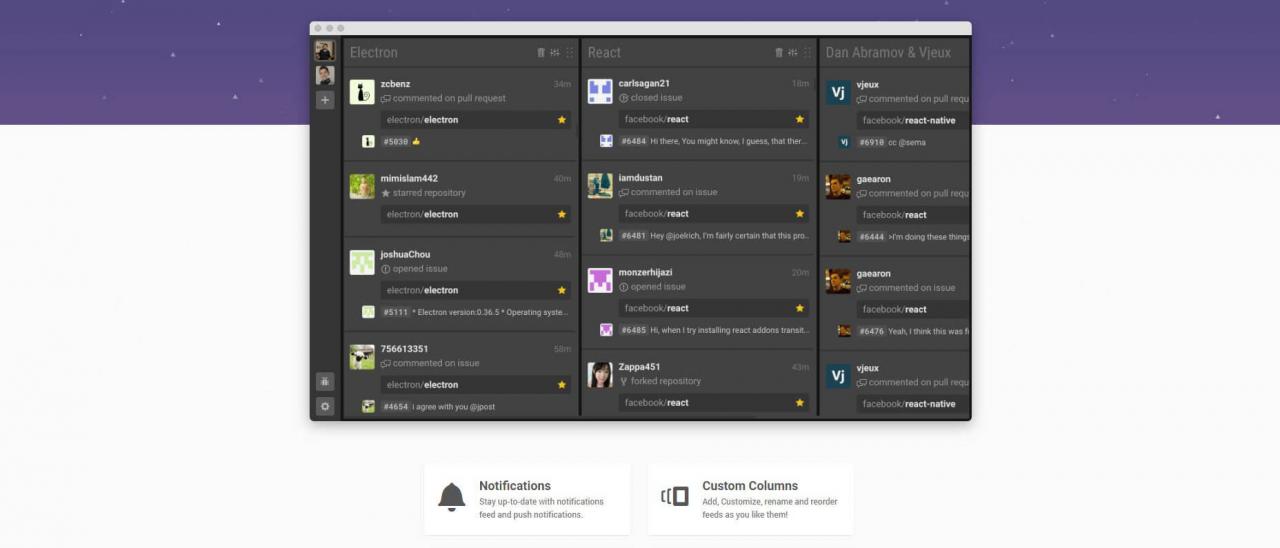Open the settings gear in sidebar
1280x548 pixels.
click(x=325, y=406)
